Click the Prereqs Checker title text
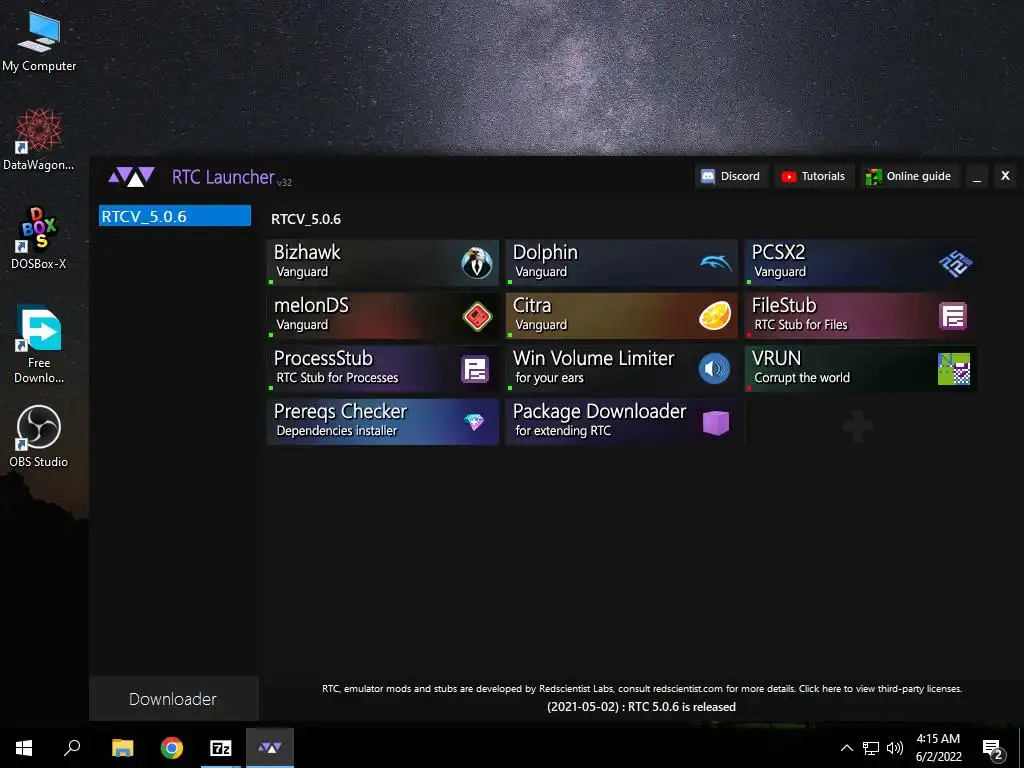This screenshot has height=768, width=1024. pos(340,411)
